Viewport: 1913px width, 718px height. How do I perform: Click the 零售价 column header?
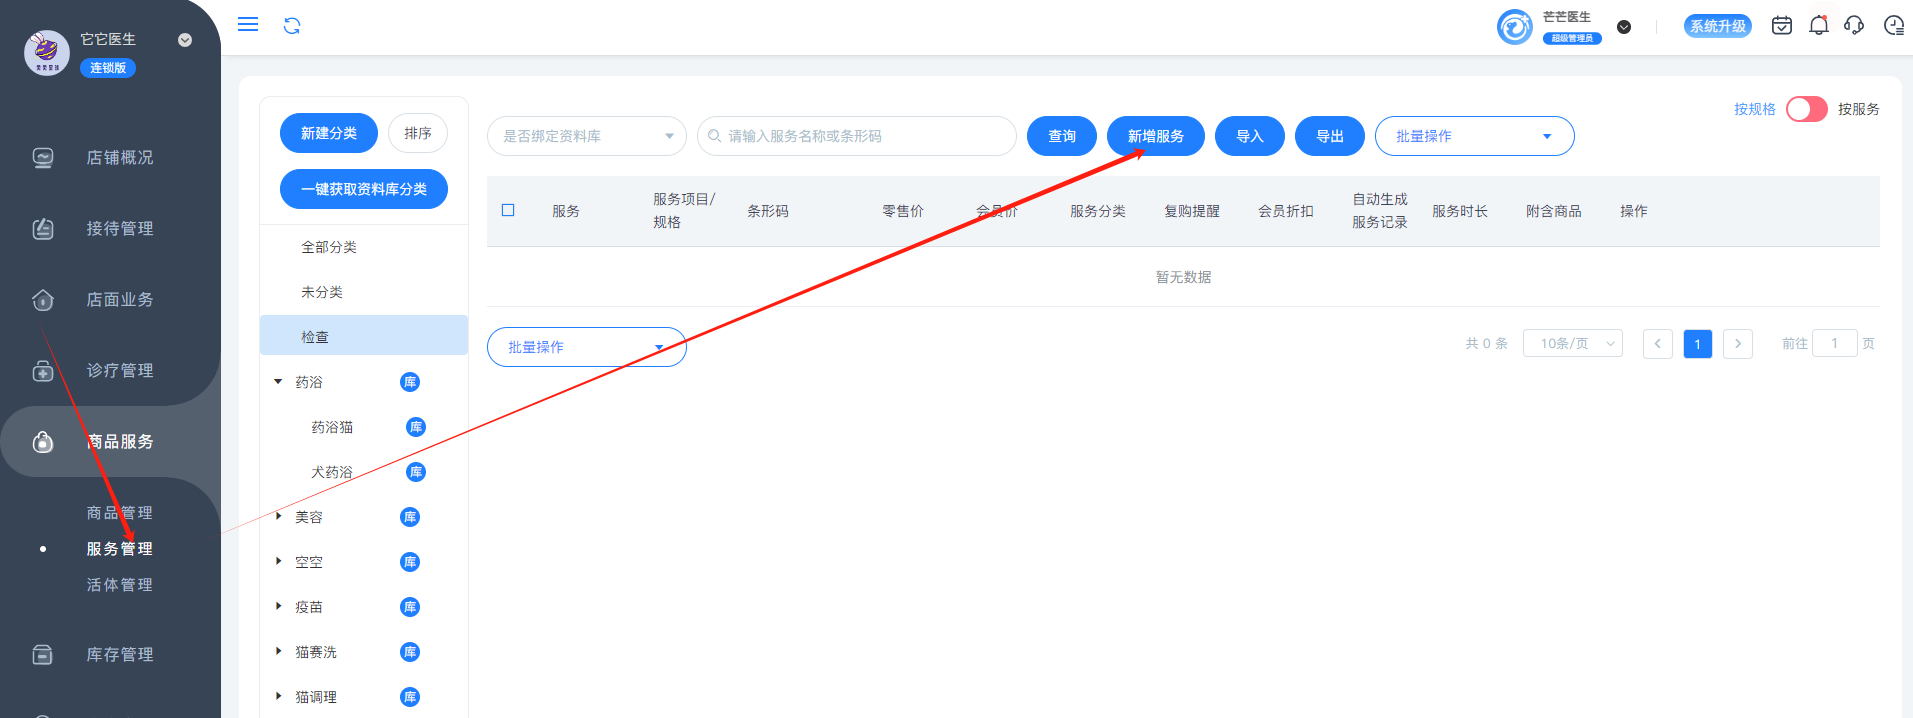coord(903,211)
